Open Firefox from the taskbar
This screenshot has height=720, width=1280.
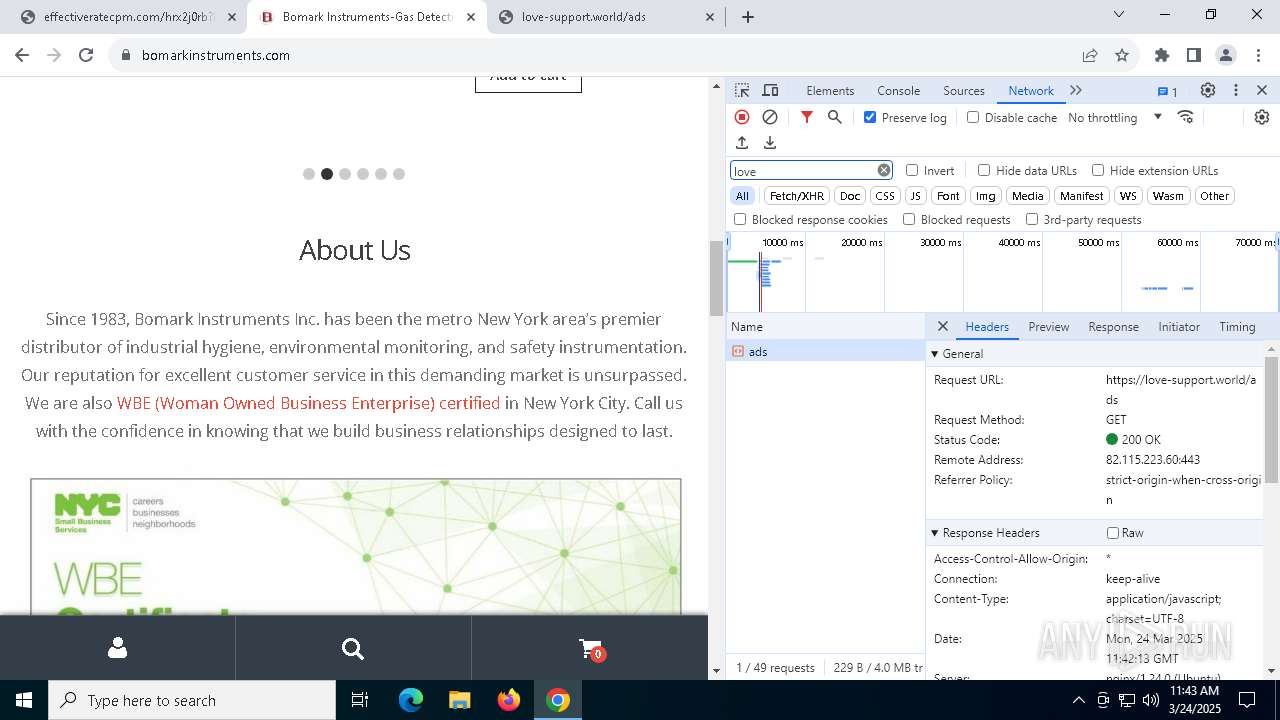point(509,700)
